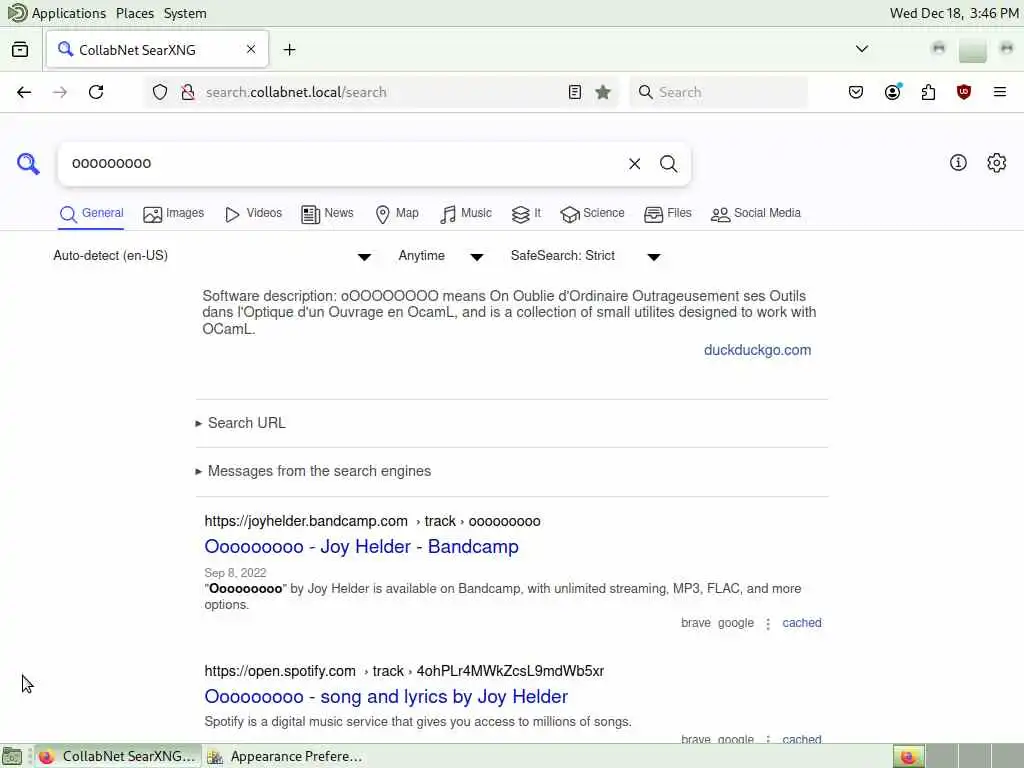Open SearXNG preferences gear
The width and height of the screenshot is (1024, 768).
997,163
